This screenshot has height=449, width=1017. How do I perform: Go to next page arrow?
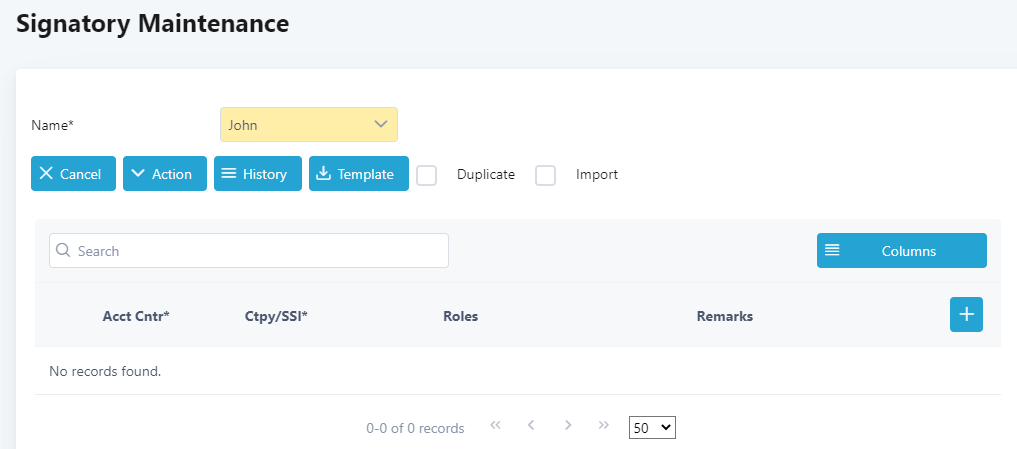click(x=568, y=425)
